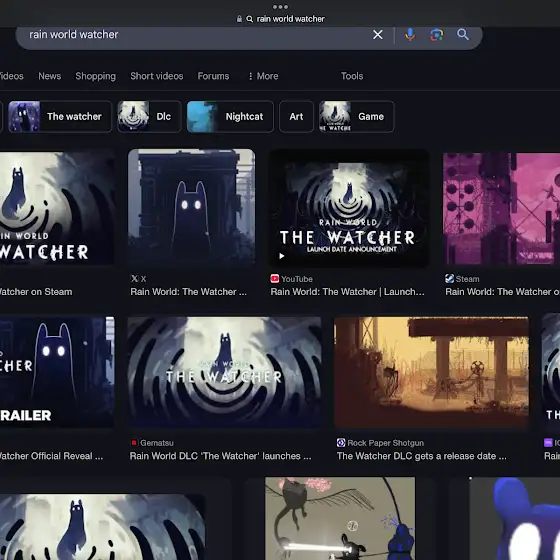Viewport: 560px width, 560px height.
Task: Click the YouTube source label
Action: tap(297, 279)
